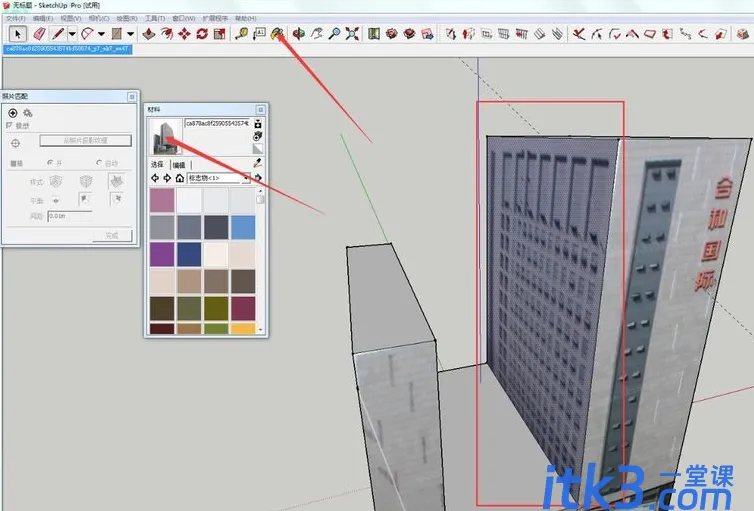Click the solid cube icon at toolbar's far right
The width and height of the screenshot is (754, 511).
click(742, 34)
